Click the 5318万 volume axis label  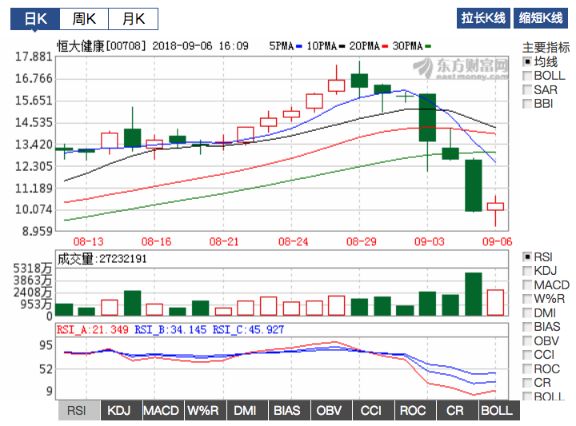pyautogui.click(x=32, y=268)
